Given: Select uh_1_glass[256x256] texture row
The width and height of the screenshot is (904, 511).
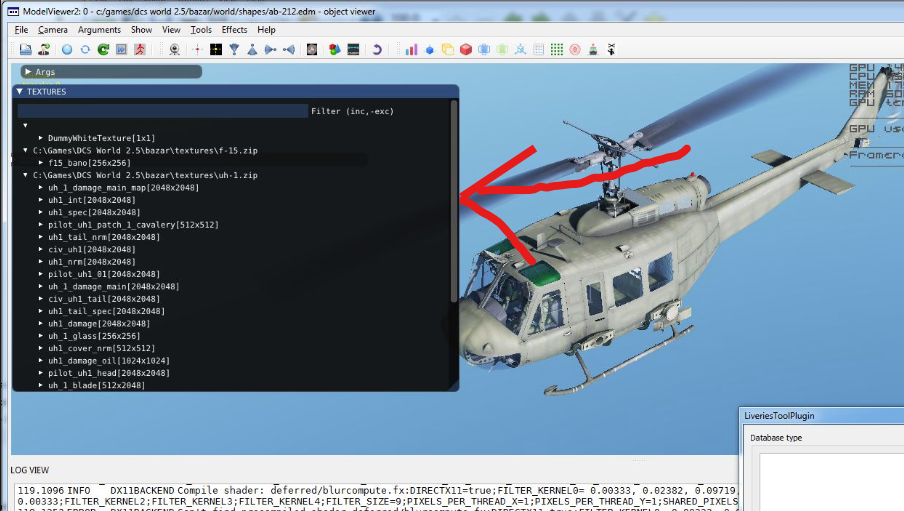Looking at the screenshot, I should (94, 336).
